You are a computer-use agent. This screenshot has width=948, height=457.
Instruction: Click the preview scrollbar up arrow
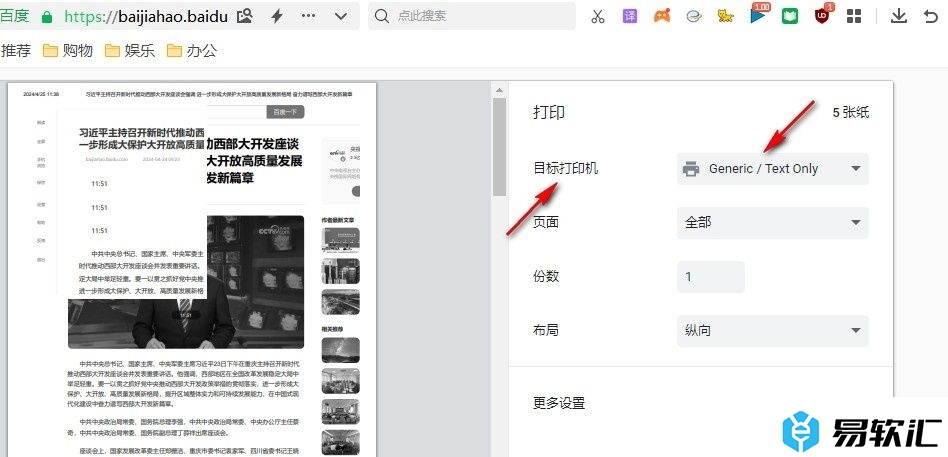pyautogui.click(x=499, y=90)
